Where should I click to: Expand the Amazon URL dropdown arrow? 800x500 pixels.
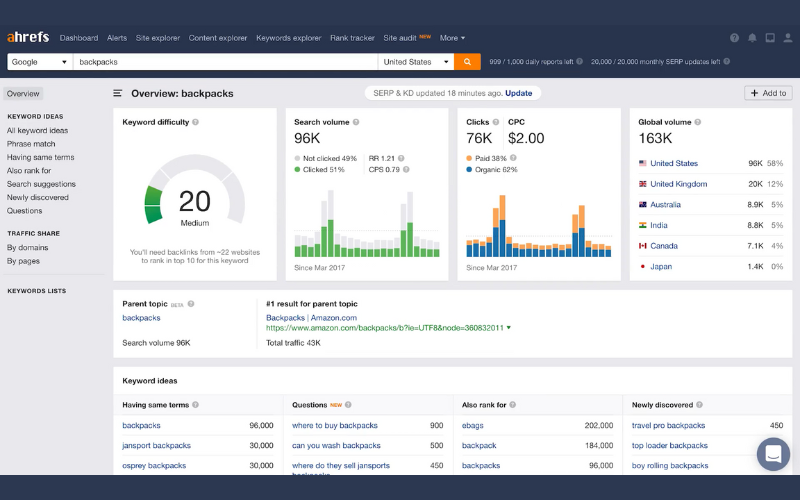[x=509, y=328]
